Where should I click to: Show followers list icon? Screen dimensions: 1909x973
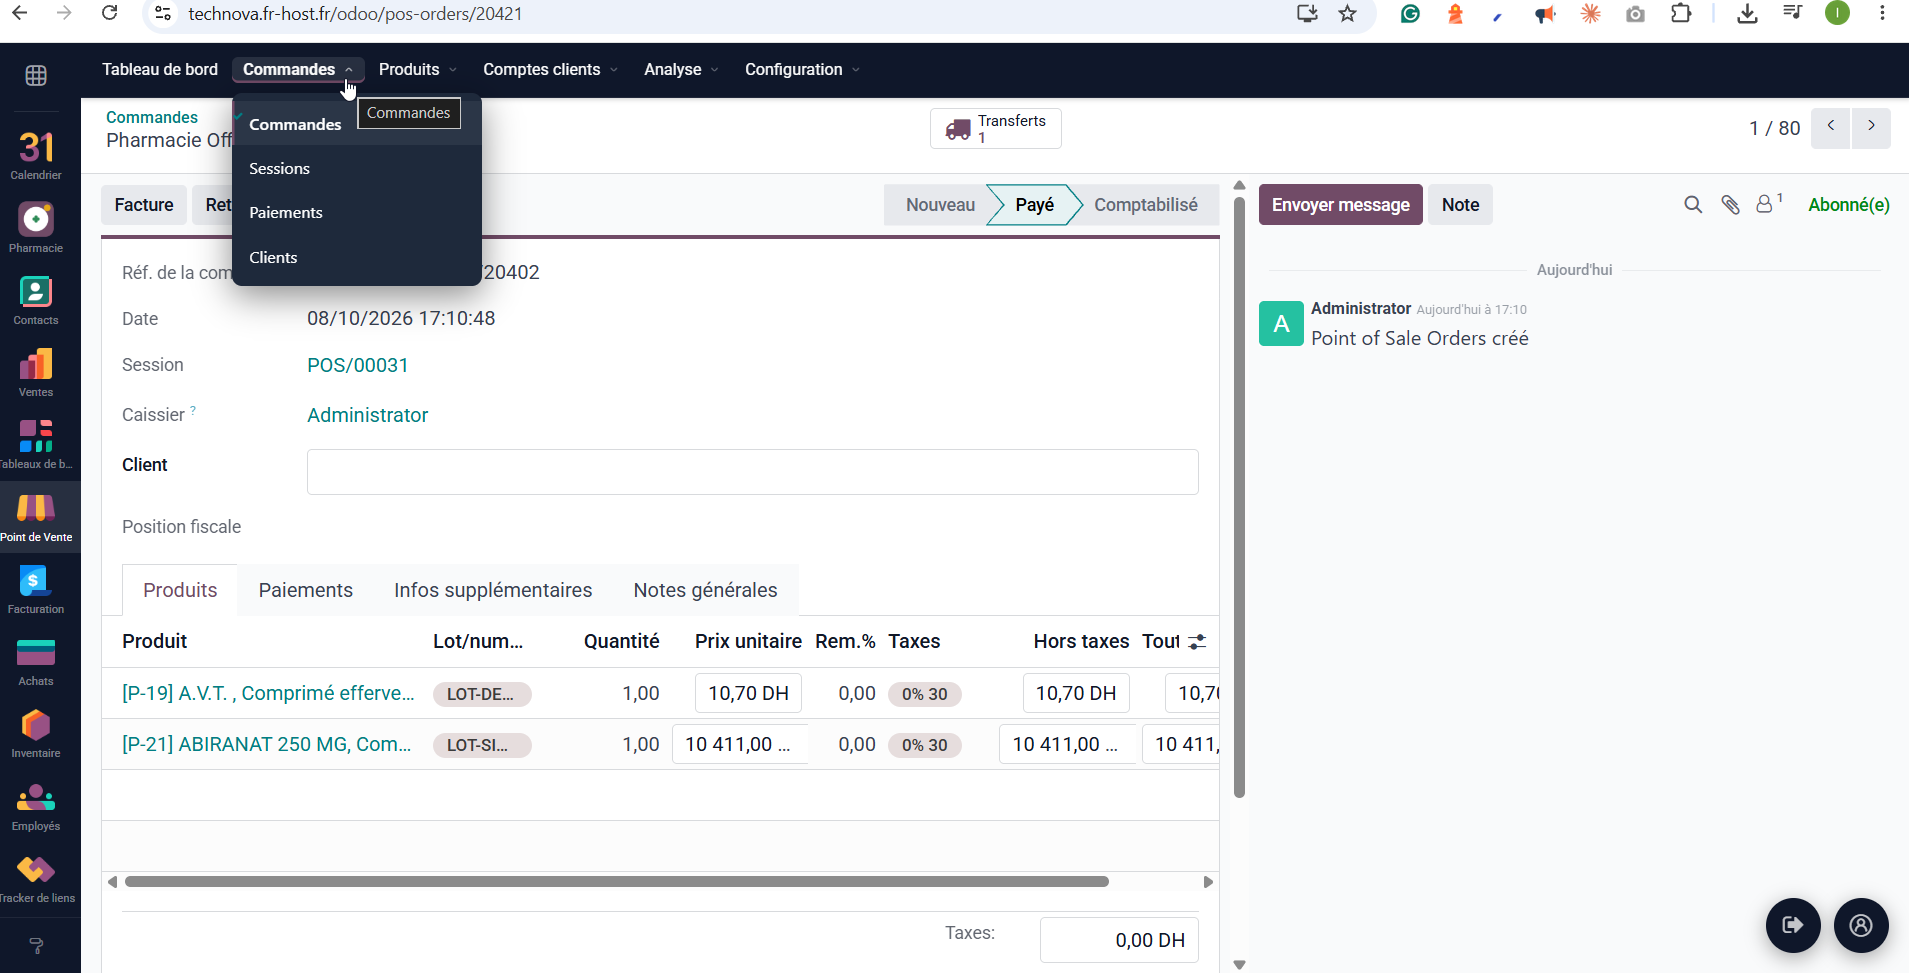[x=1769, y=204]
